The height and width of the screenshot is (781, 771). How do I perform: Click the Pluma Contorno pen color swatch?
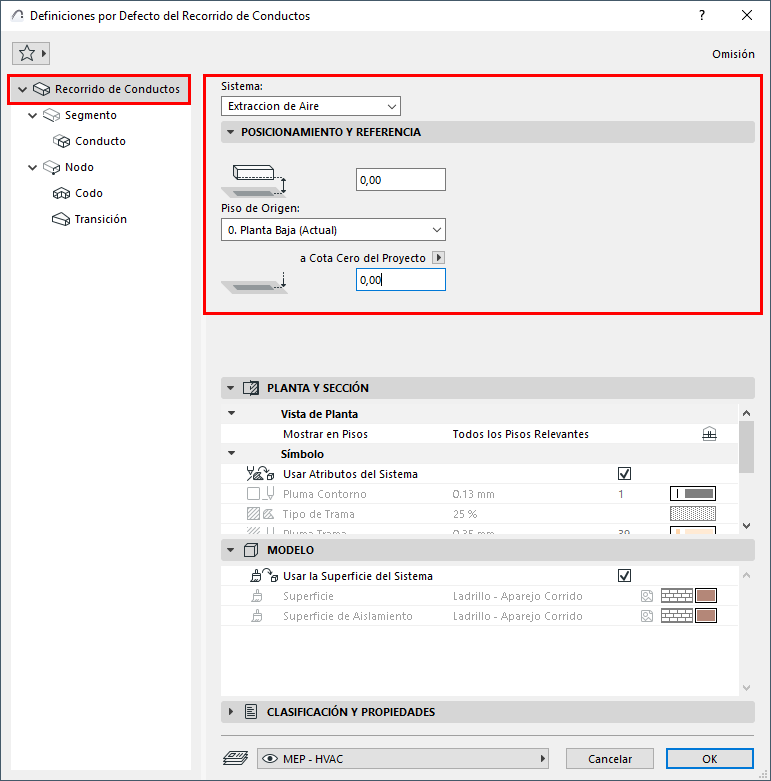(693, 494)
